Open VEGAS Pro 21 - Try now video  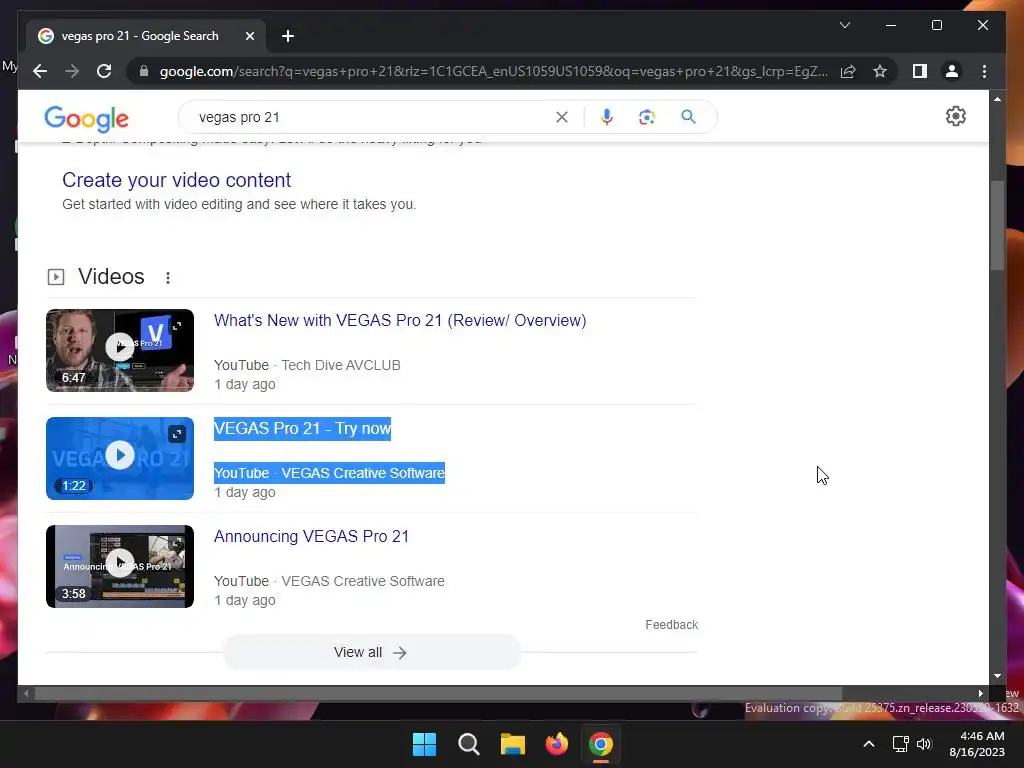[x=302, y=428]
